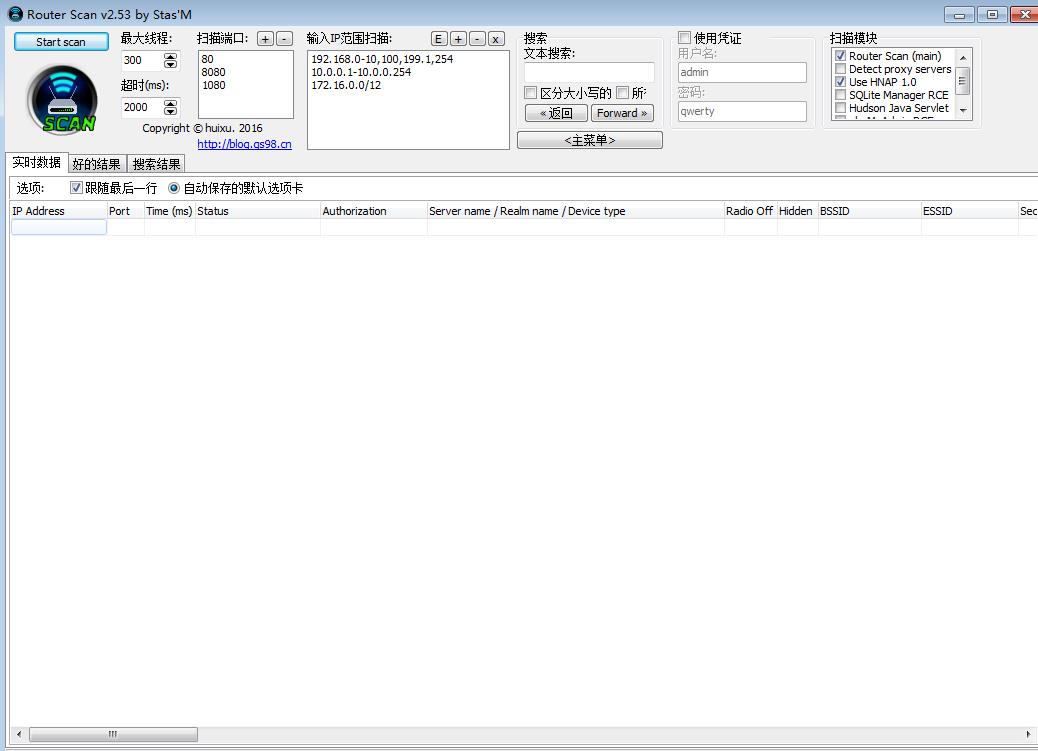1038x751 pixels.
Task: Click the Router Scan logo image
Action: click(62, 100)
